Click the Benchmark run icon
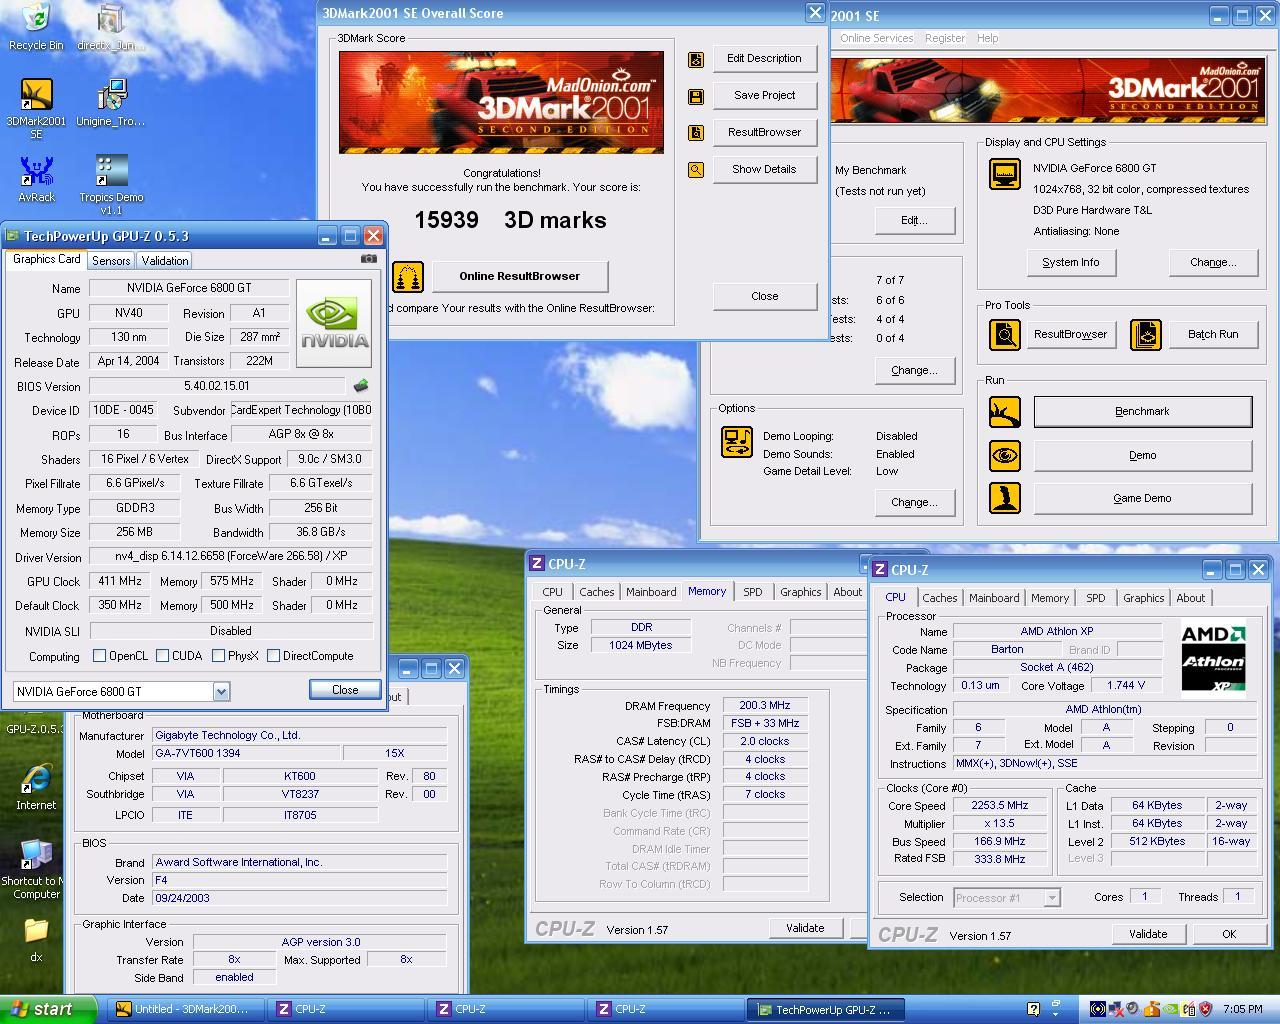The image size is (1280, 1024). point(1005,412)
